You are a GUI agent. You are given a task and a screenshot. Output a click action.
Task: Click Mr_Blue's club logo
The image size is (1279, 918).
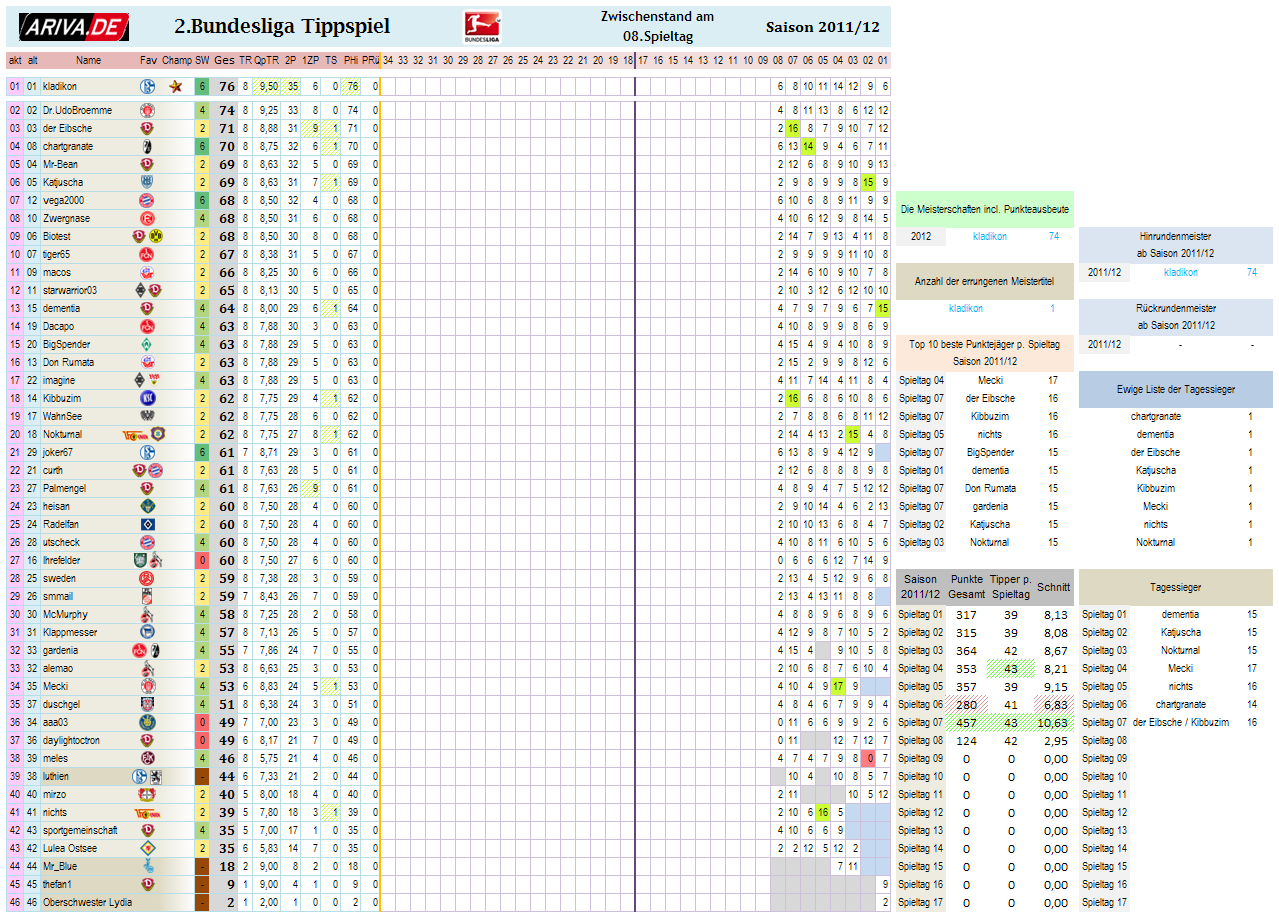[x=147, y=867]
